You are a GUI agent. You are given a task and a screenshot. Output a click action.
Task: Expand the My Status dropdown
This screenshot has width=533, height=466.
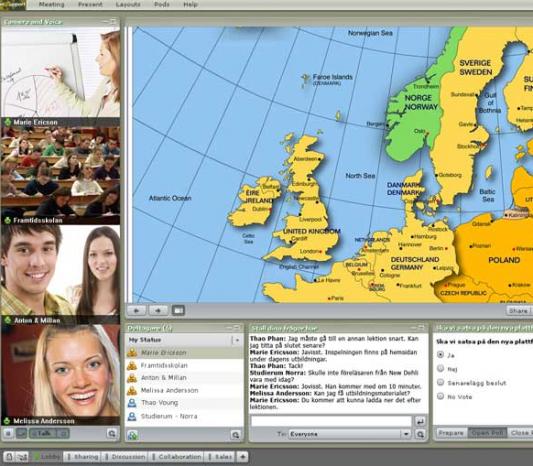tap(237, 340)
